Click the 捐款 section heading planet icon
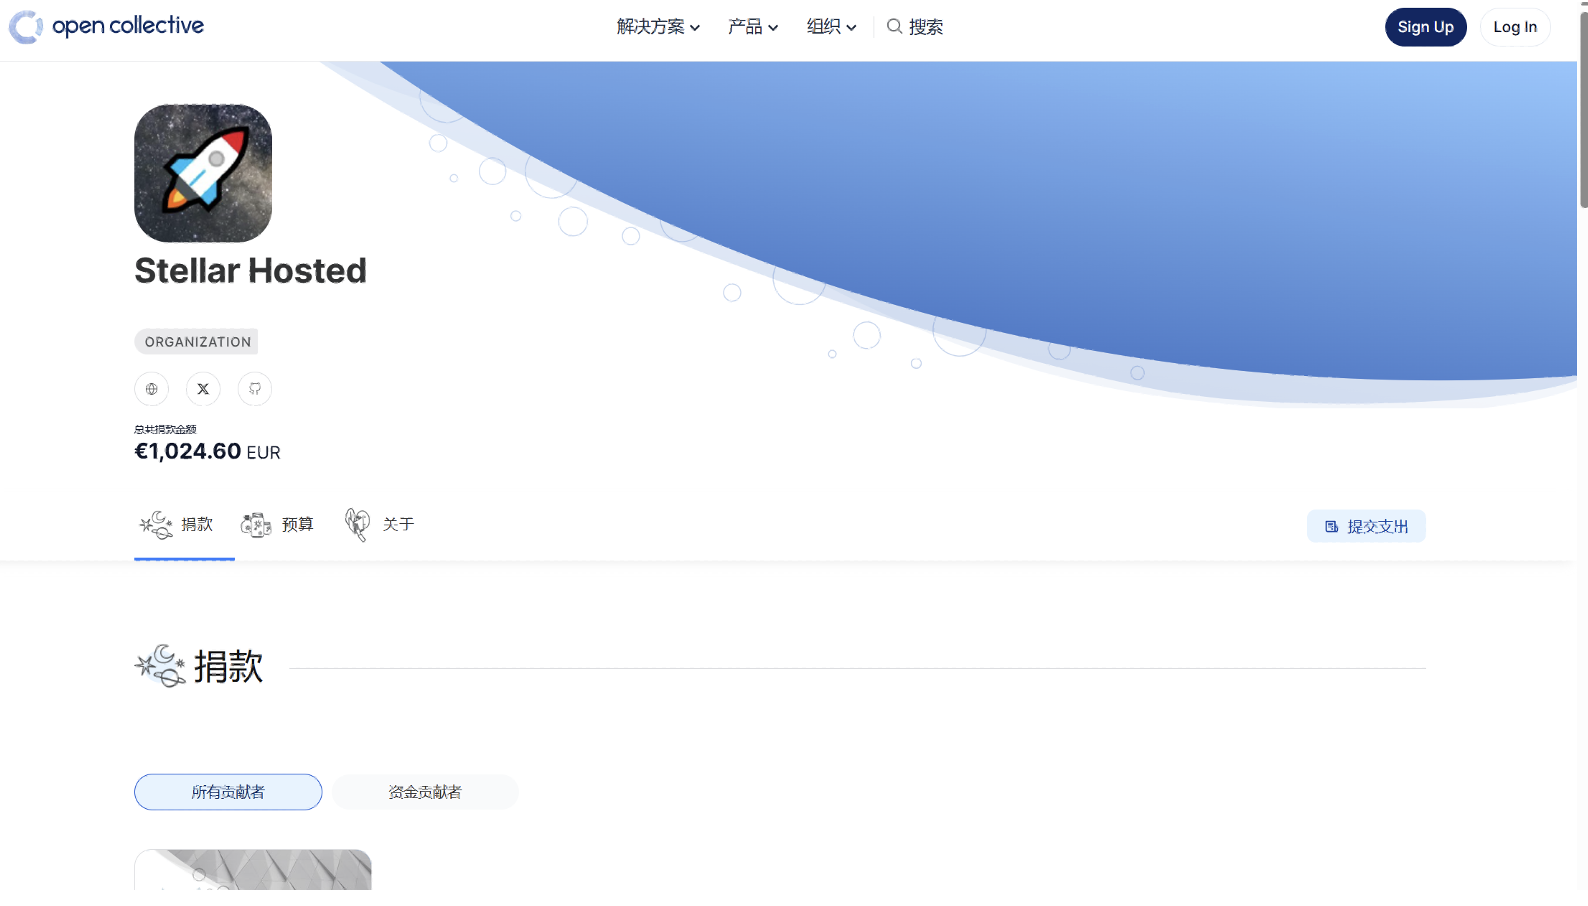The width and height of the screenshot is (1588, 906). 160,666
